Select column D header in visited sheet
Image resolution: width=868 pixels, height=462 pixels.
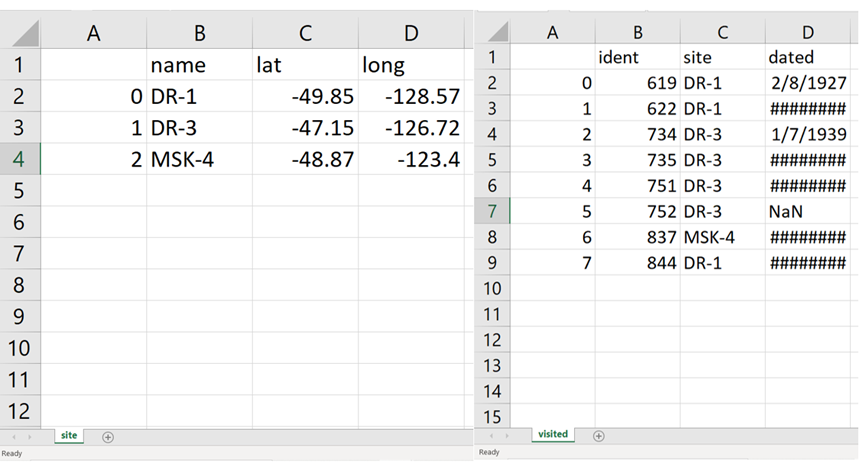point(808,32)
